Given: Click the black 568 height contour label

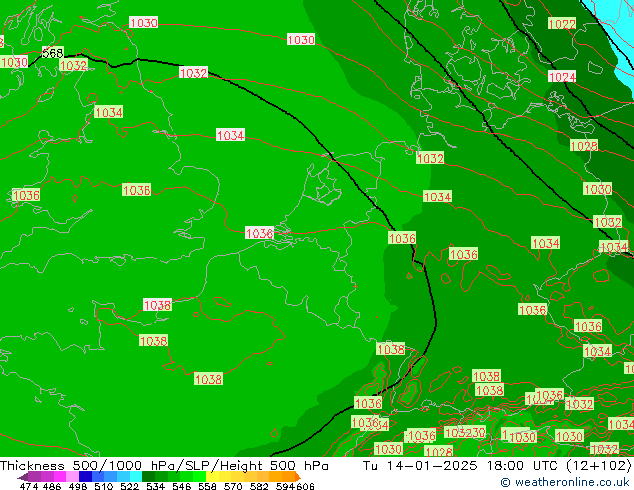Looking at the screenshot, I should 53,53.
